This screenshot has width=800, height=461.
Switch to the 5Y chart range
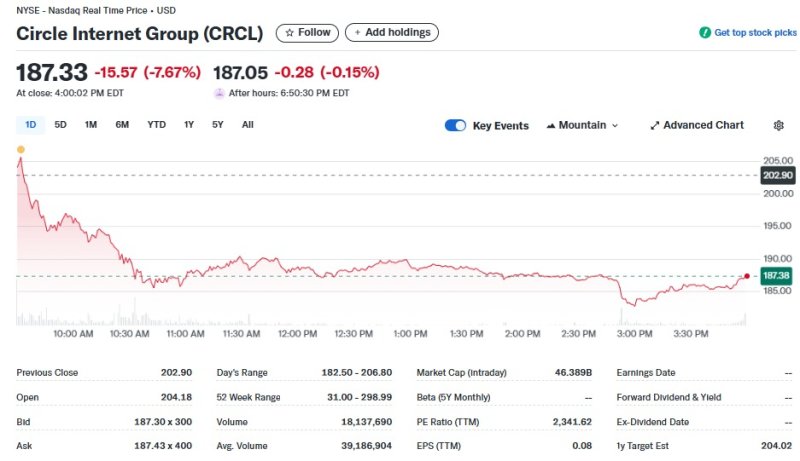(x=217, y=125)
